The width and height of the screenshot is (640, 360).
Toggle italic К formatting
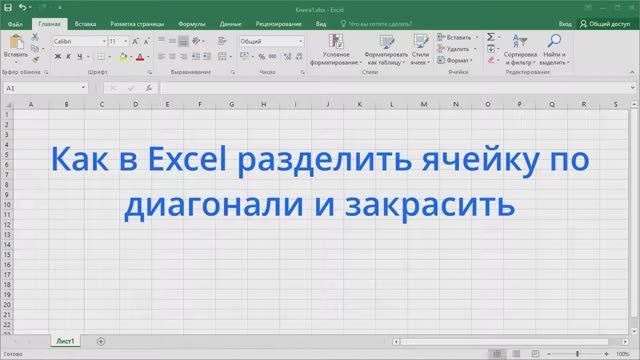69,56
